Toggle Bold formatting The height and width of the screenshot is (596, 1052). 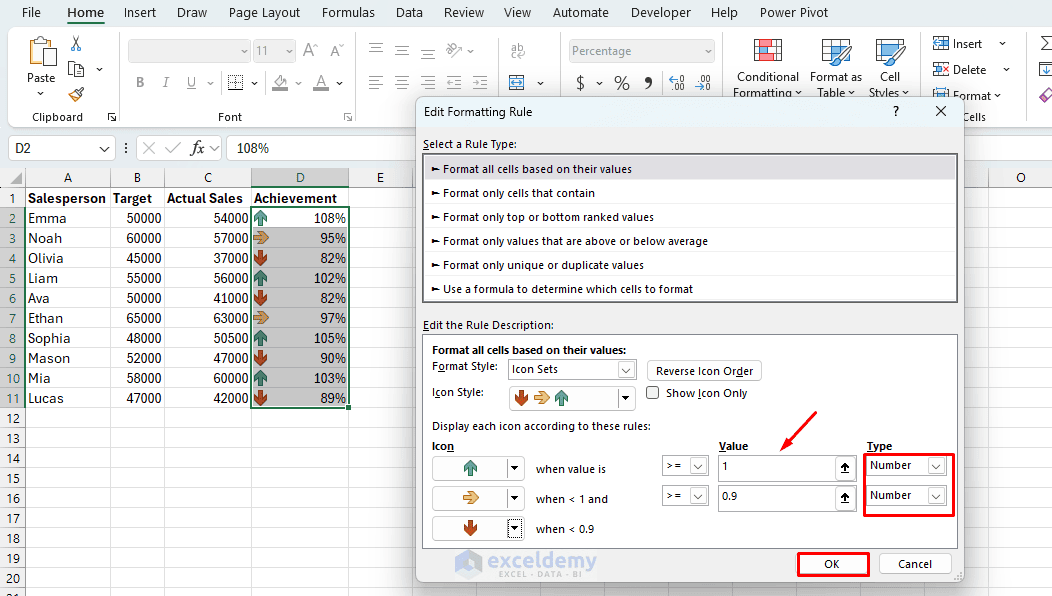point(140,83)
